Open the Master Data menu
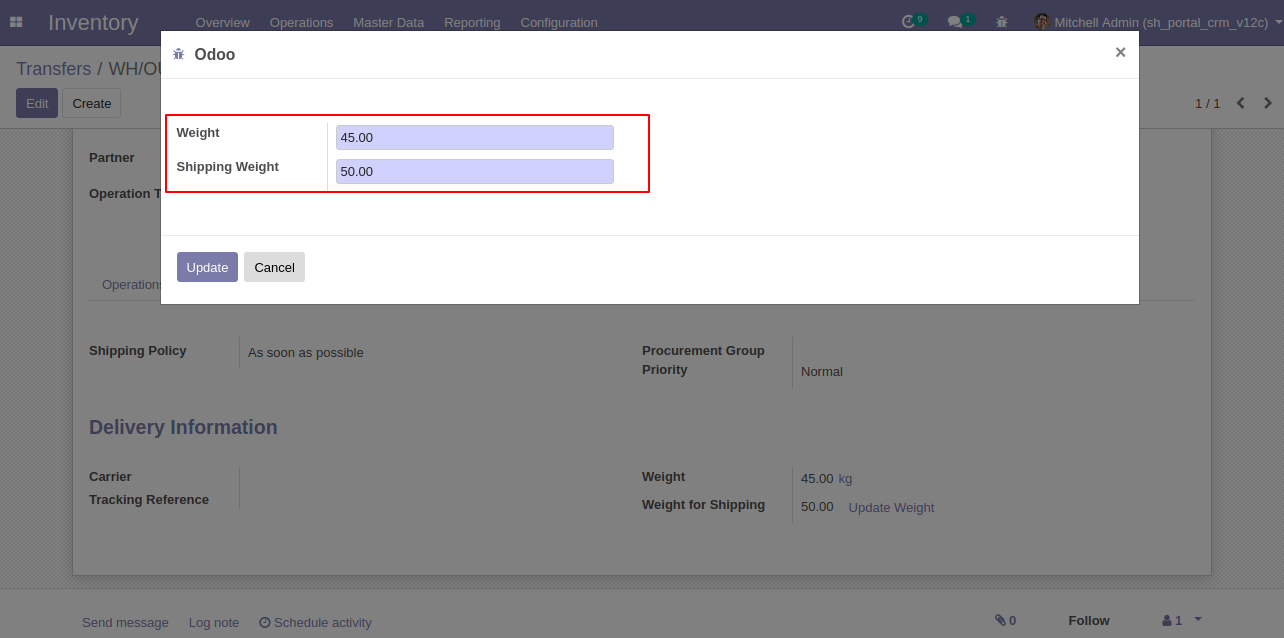The height and width of the screenshot is (638, 1284). pos(388,22)
